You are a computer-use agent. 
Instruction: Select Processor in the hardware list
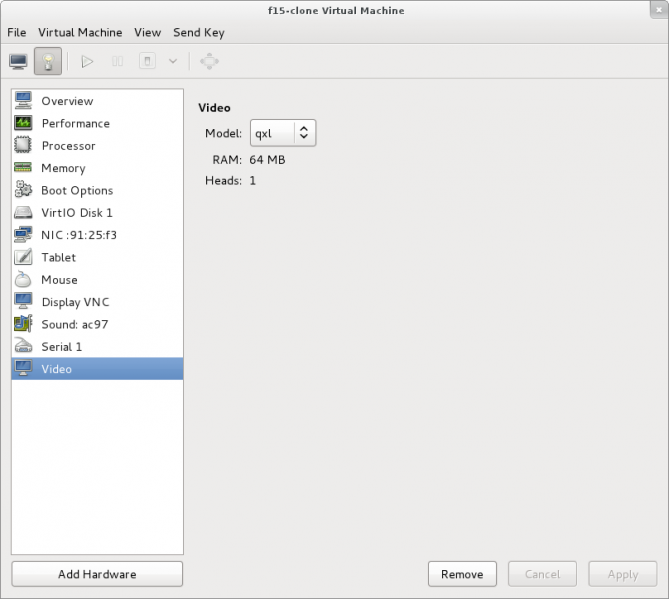click(x=68, y=146)
